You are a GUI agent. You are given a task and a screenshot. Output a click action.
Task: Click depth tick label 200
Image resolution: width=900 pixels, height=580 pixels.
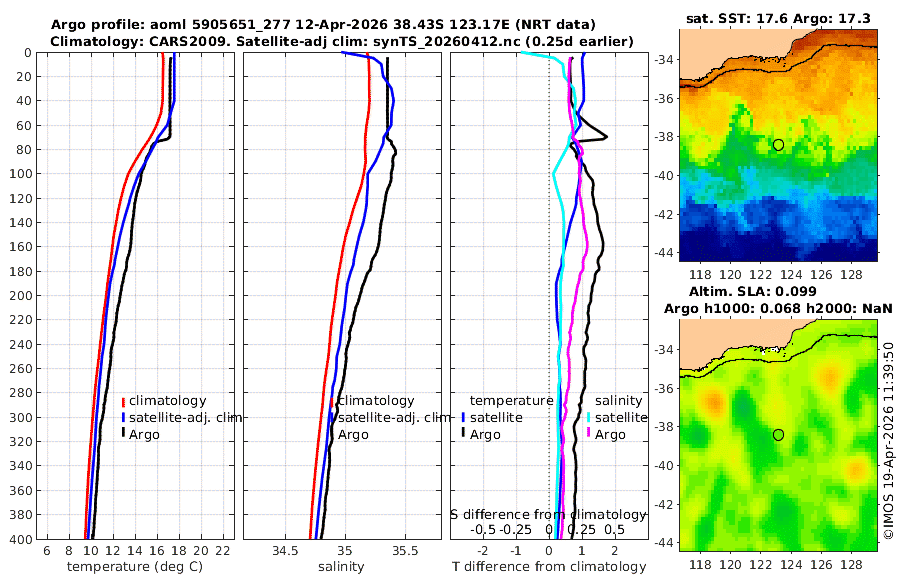pos(21,295)
